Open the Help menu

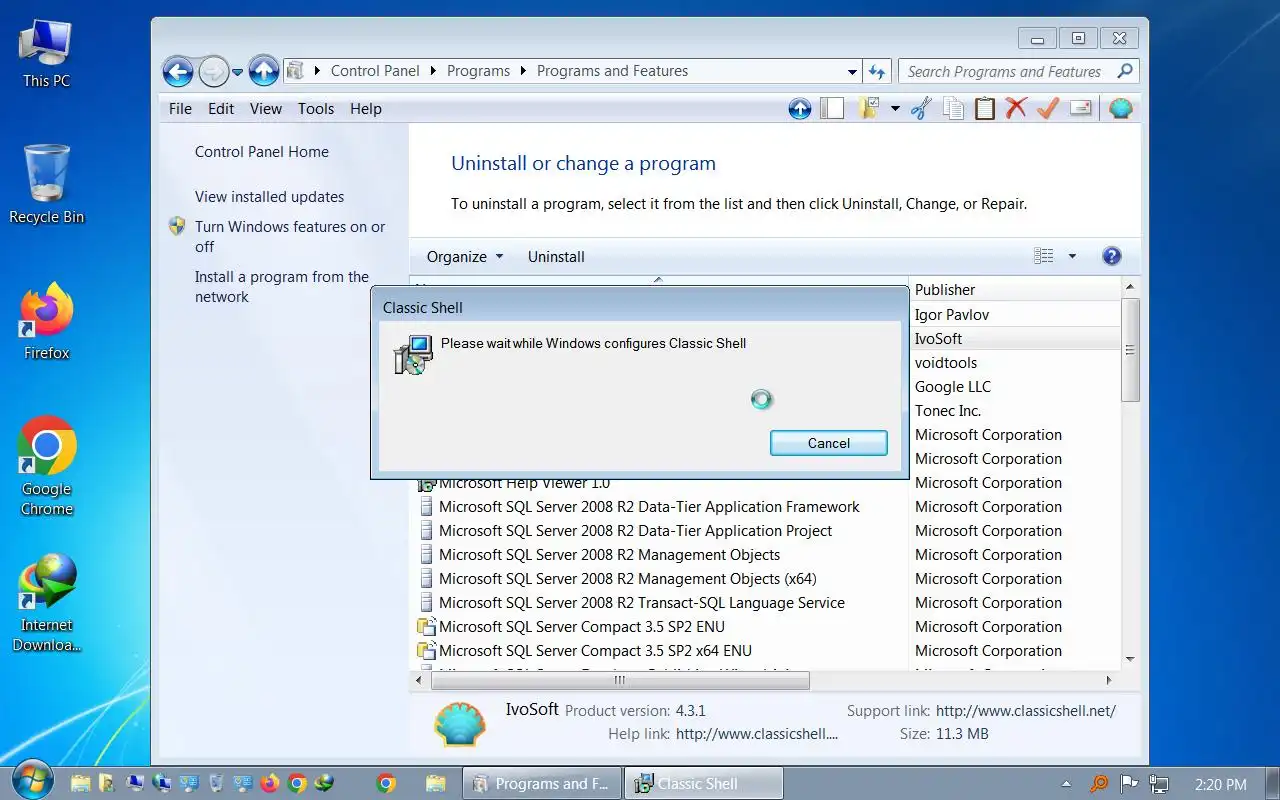(366, 109)
